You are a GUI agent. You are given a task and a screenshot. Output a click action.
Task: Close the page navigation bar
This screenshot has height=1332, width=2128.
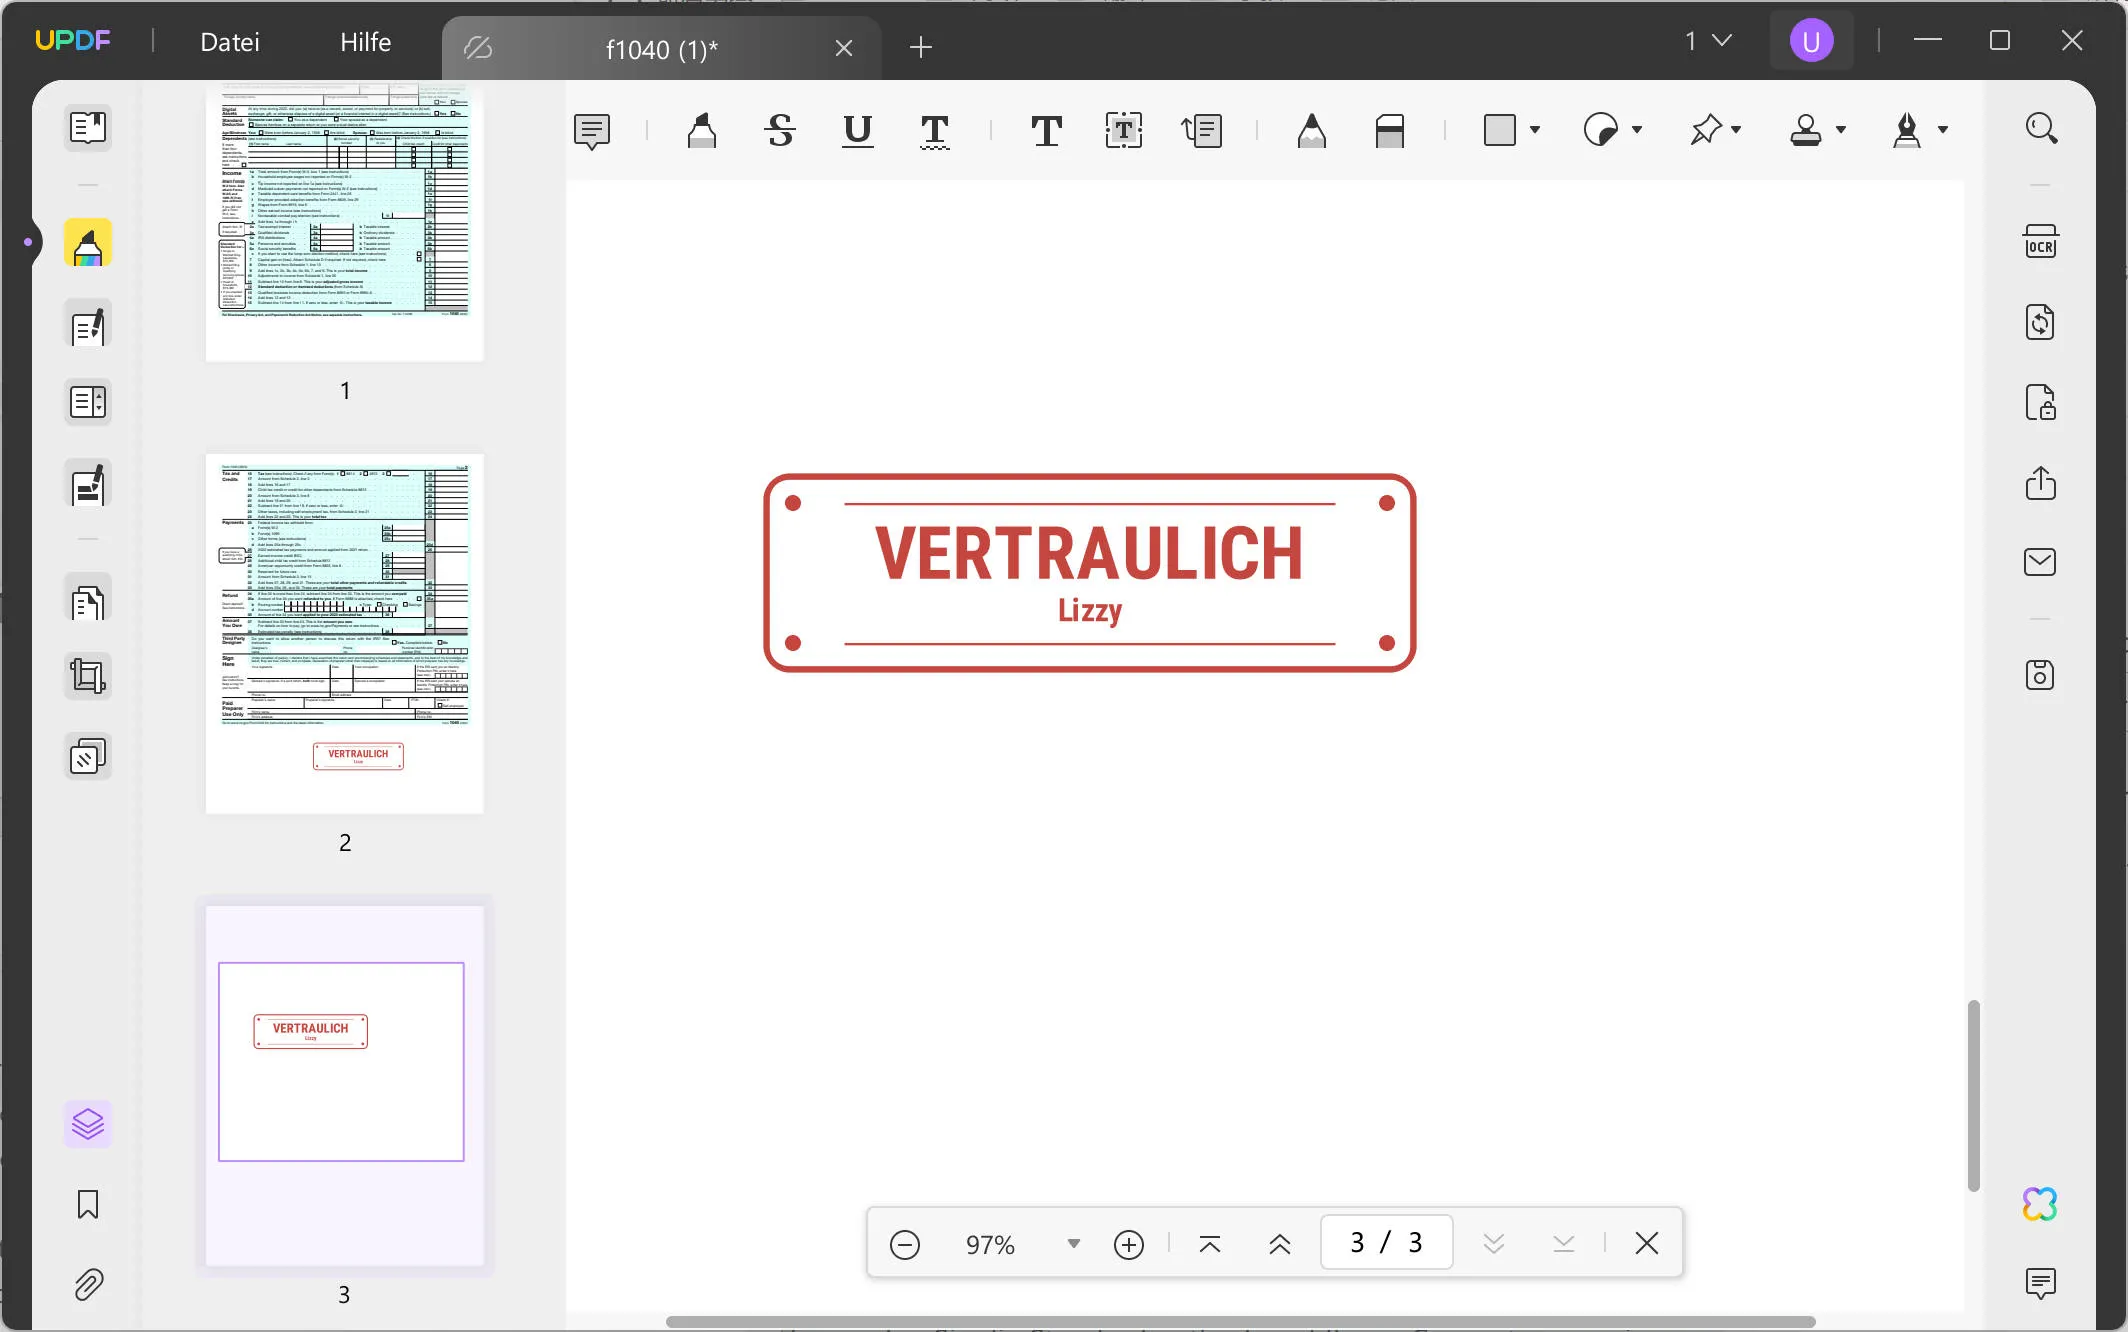pos(1647,1243)
